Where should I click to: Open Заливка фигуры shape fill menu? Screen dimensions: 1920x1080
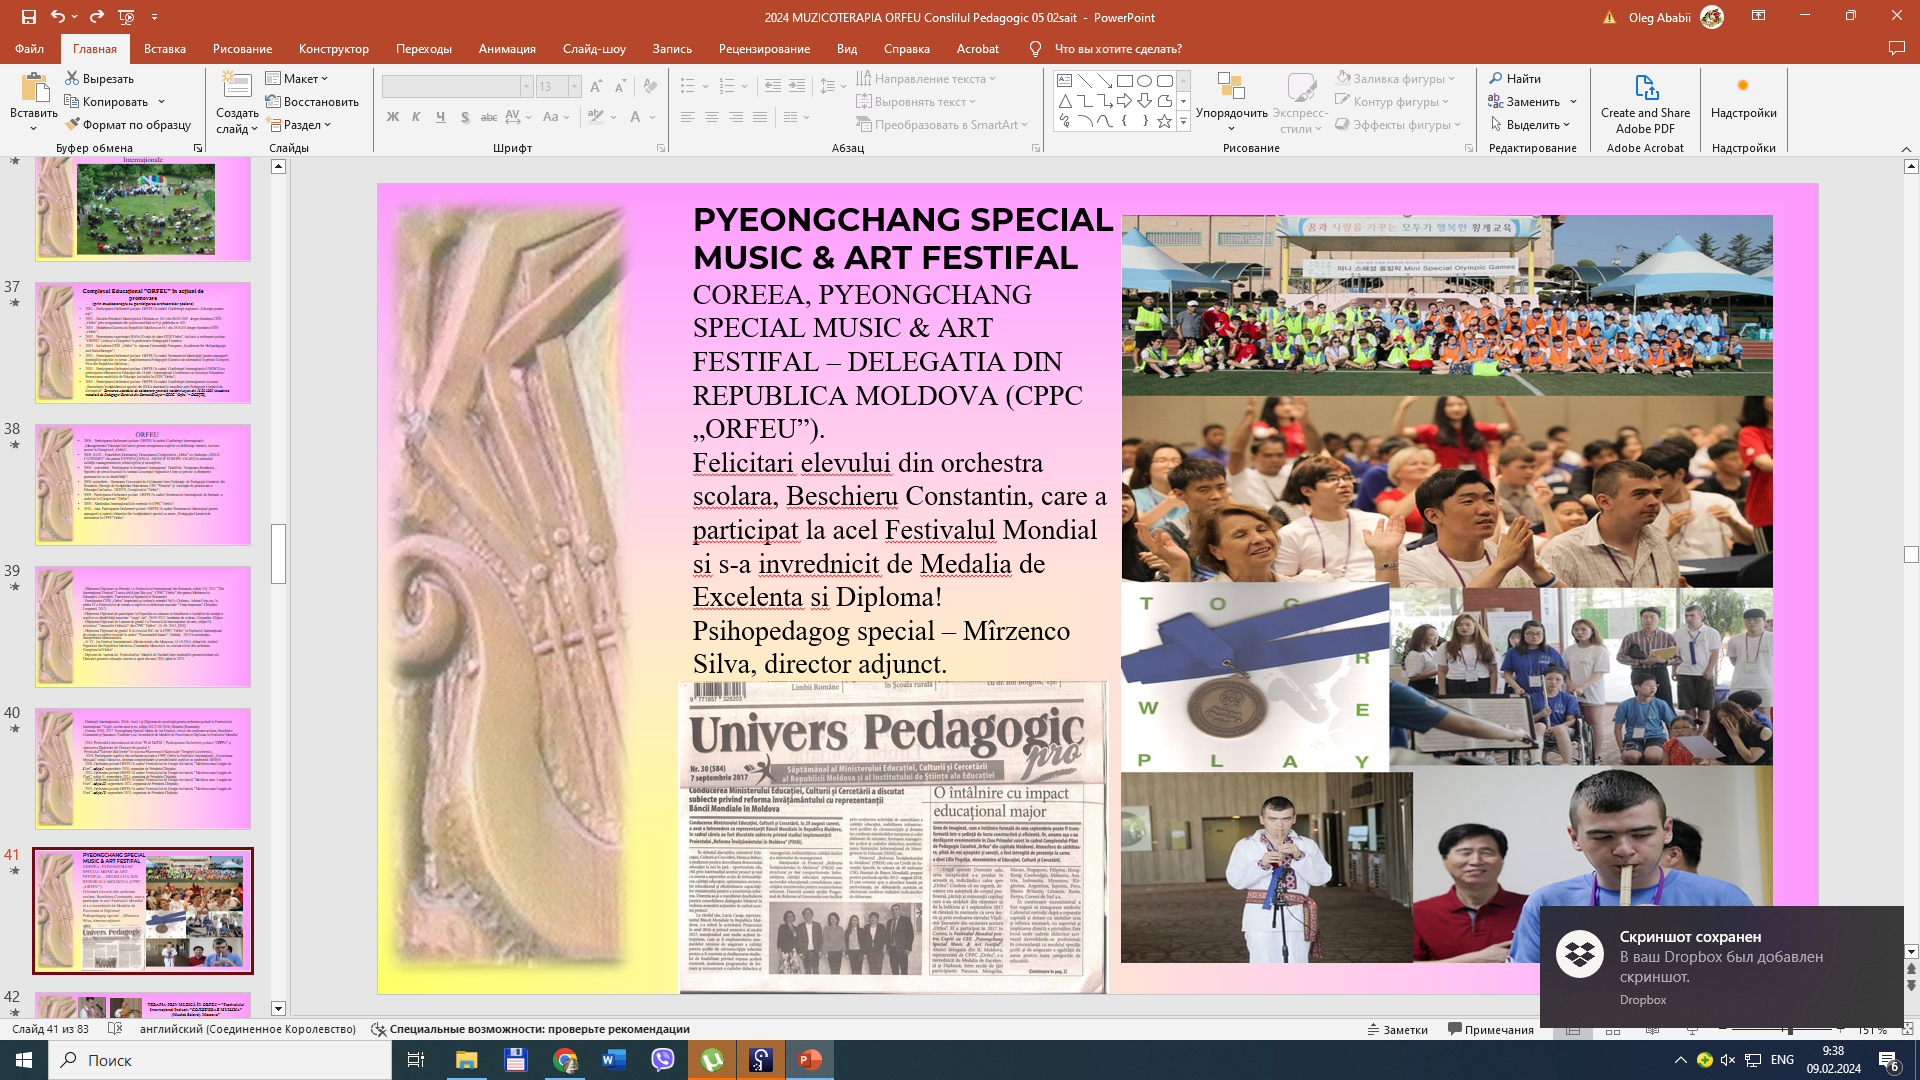pos(1395,78)
